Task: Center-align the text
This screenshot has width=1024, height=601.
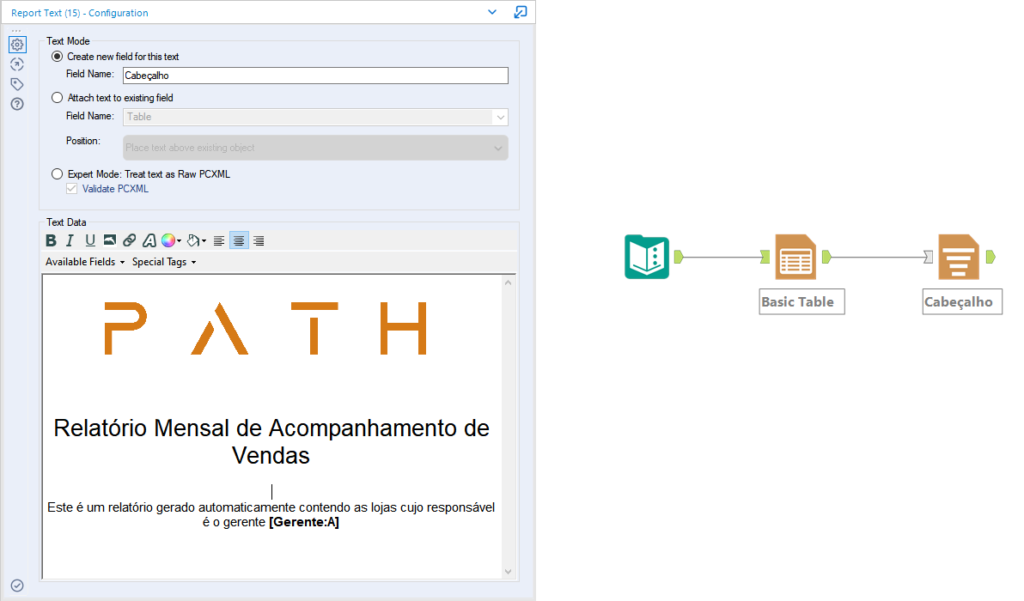Action: click(x=239, y=240)
